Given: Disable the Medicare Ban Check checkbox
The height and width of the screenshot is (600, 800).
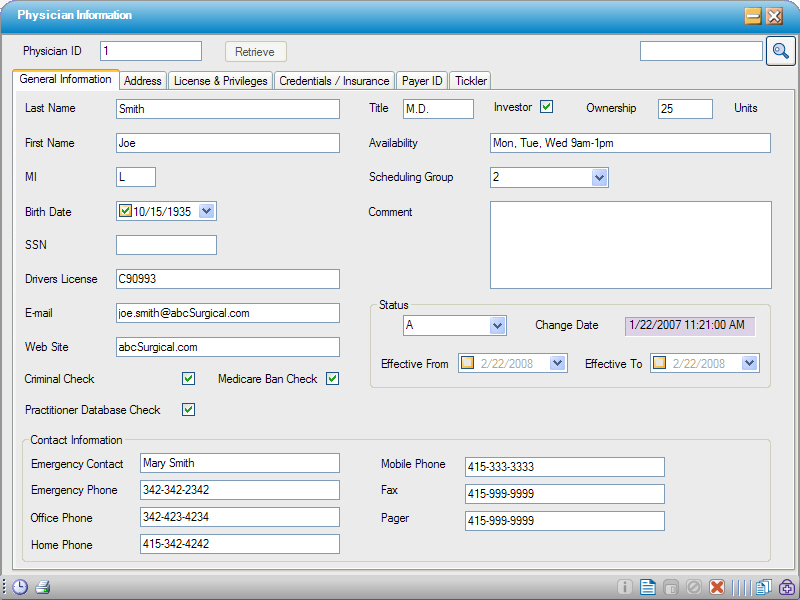Looking at the screenshot, I should click(331, 379).
